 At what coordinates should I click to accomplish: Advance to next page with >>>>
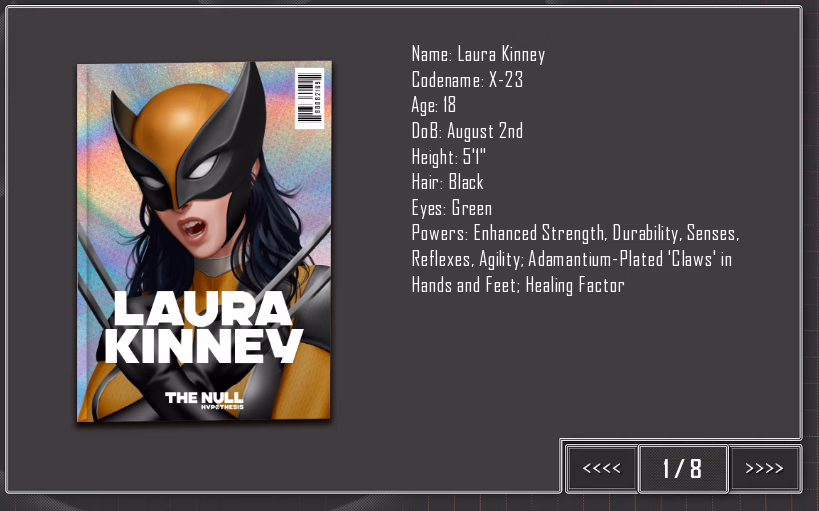tap(764, 468)
